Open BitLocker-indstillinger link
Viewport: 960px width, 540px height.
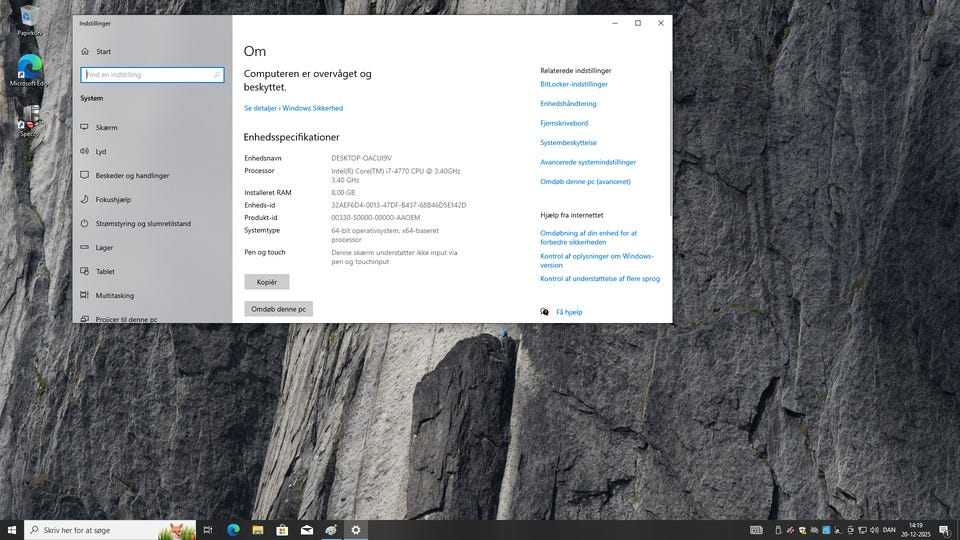click(x=573, y=85)
